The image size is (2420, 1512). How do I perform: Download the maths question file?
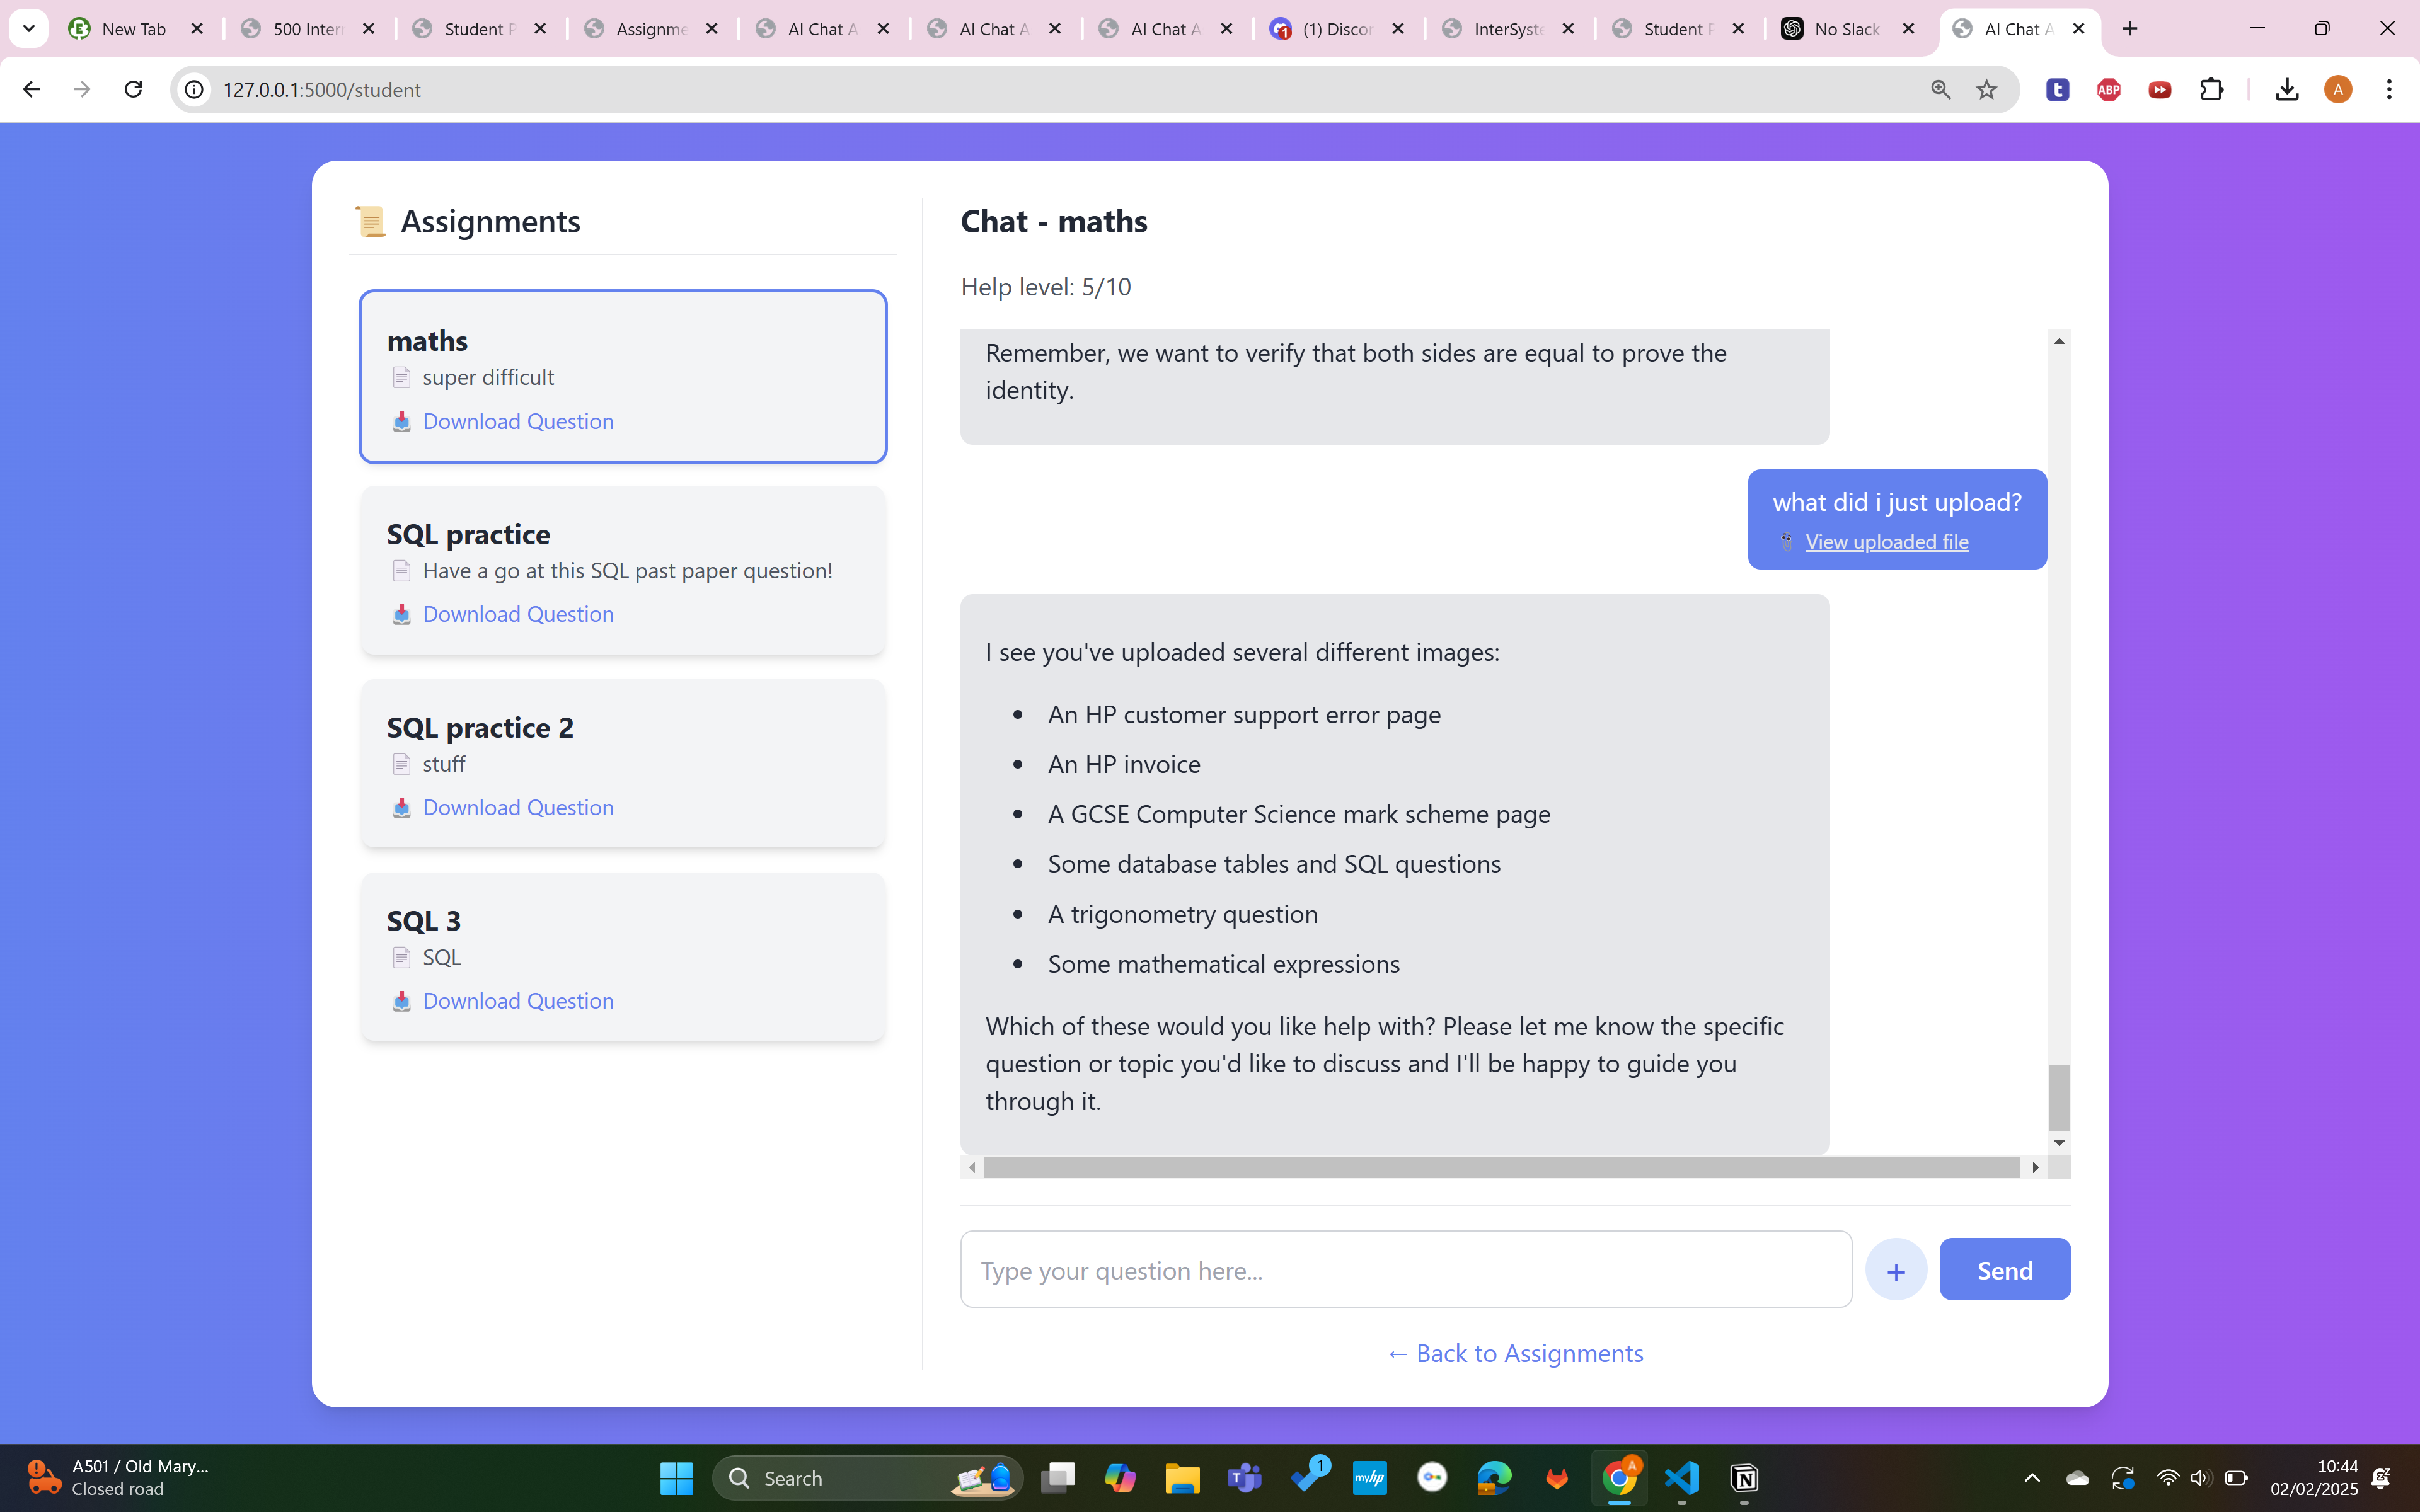pos(517,421)
